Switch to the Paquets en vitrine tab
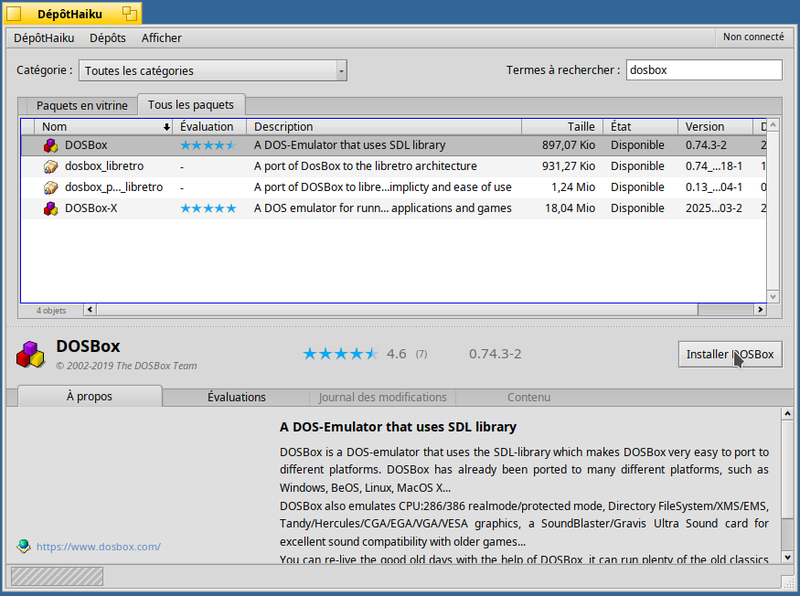This screenshot has height=596, width=800. click(x=82, y=105)
